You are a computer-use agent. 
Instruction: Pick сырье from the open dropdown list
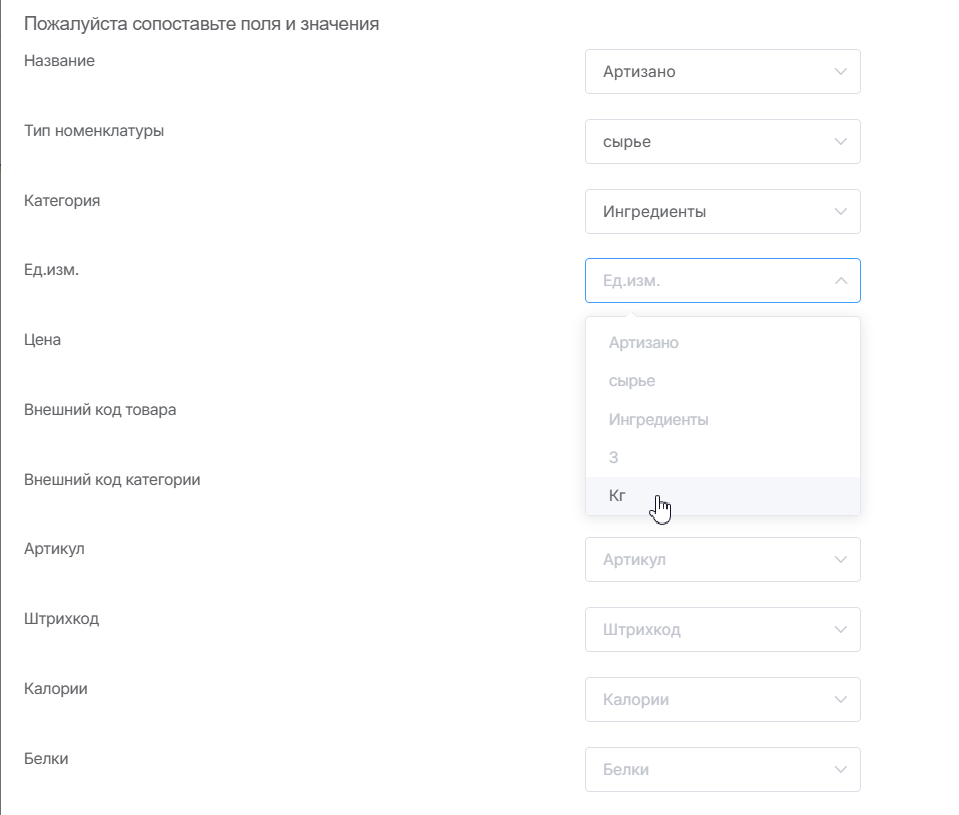[x=632, y=381]
